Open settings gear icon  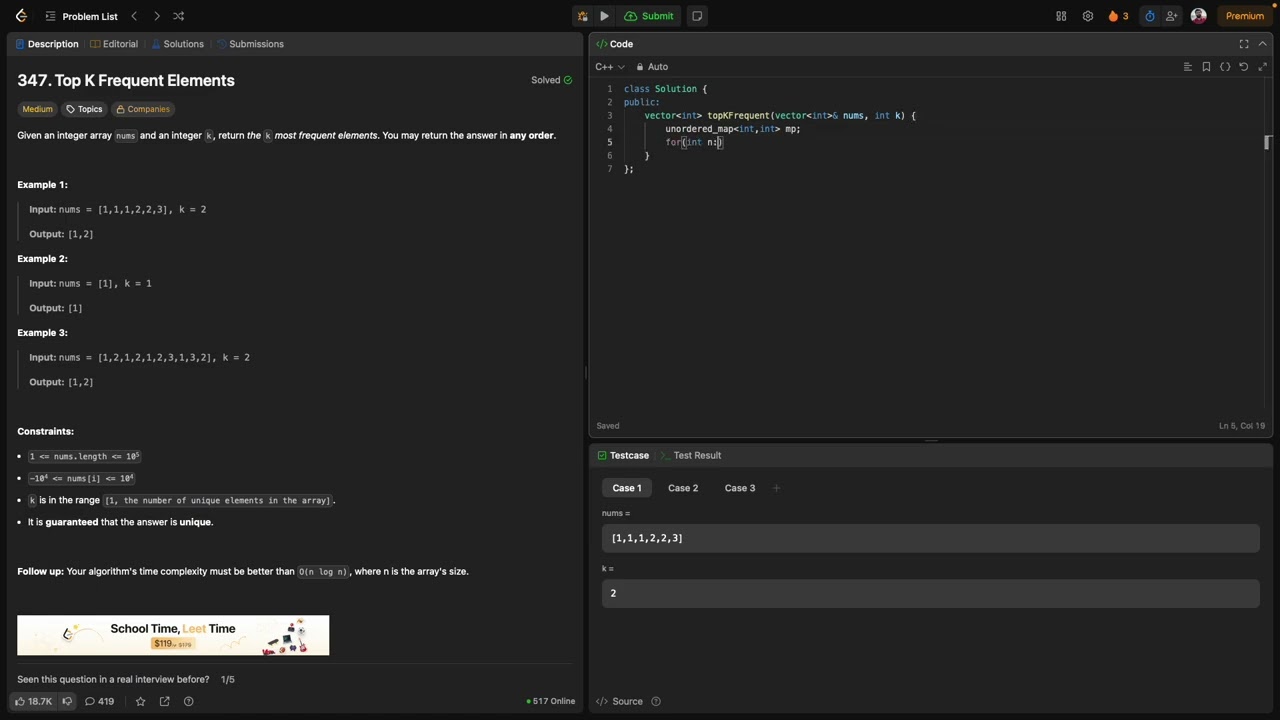click(x=1087, y=16)
